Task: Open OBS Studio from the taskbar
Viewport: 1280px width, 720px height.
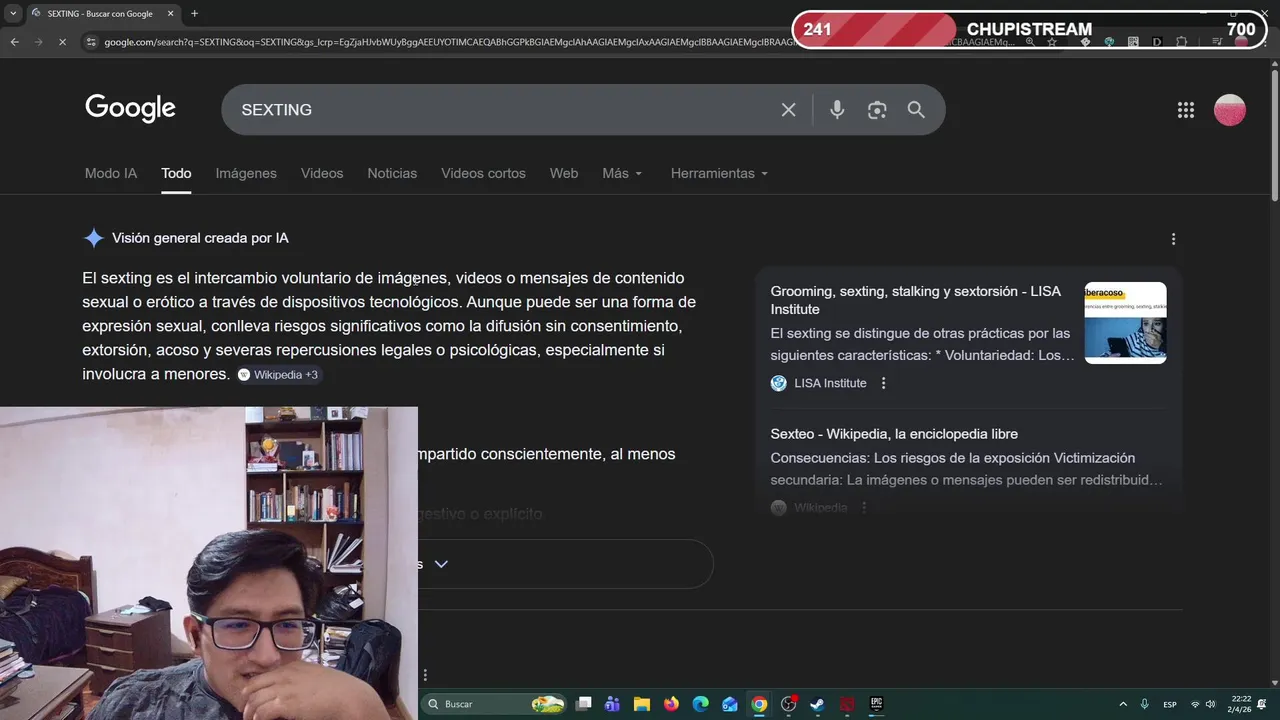Action: (789, 704)
